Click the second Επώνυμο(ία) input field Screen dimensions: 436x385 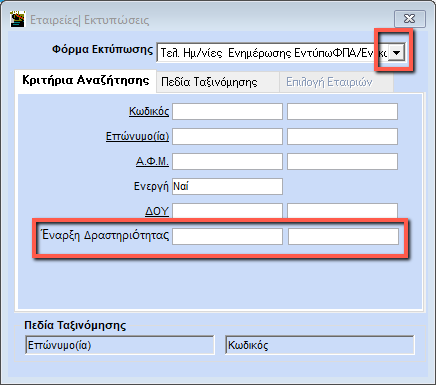tap(342, 136)
